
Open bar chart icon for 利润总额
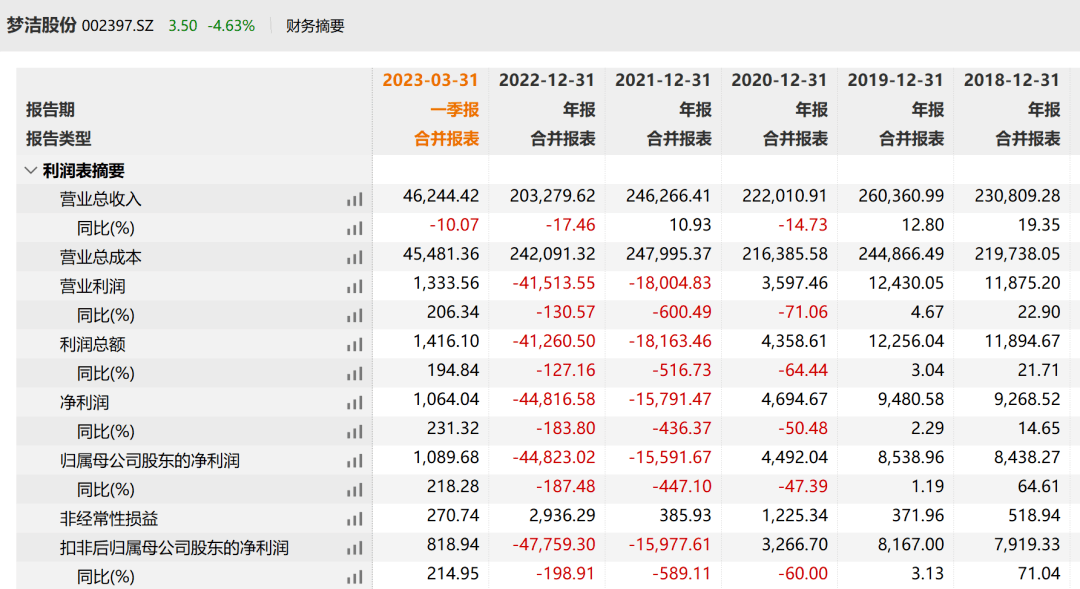point(355,345)
